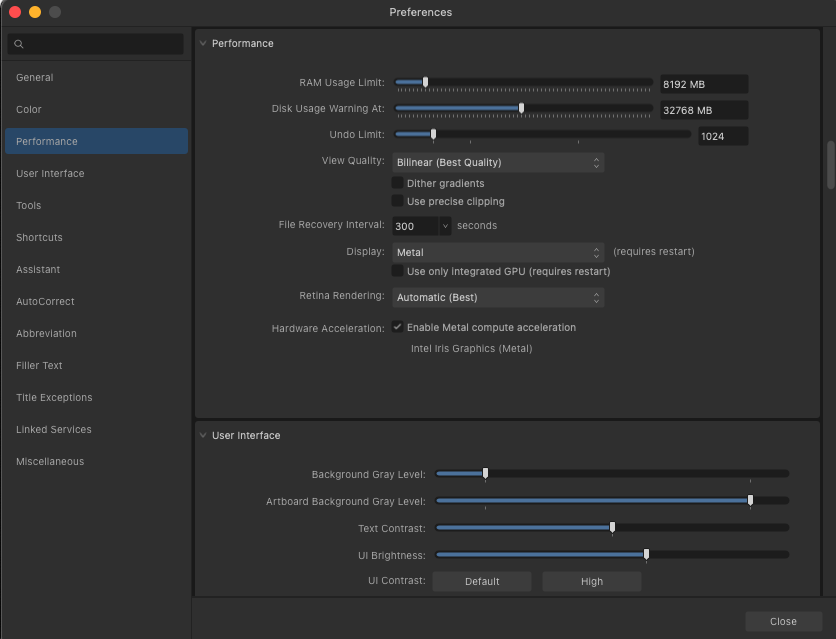
Task: Collapse the User Interface section chevron
Action: pyautogui.click(x=203, y=436)
